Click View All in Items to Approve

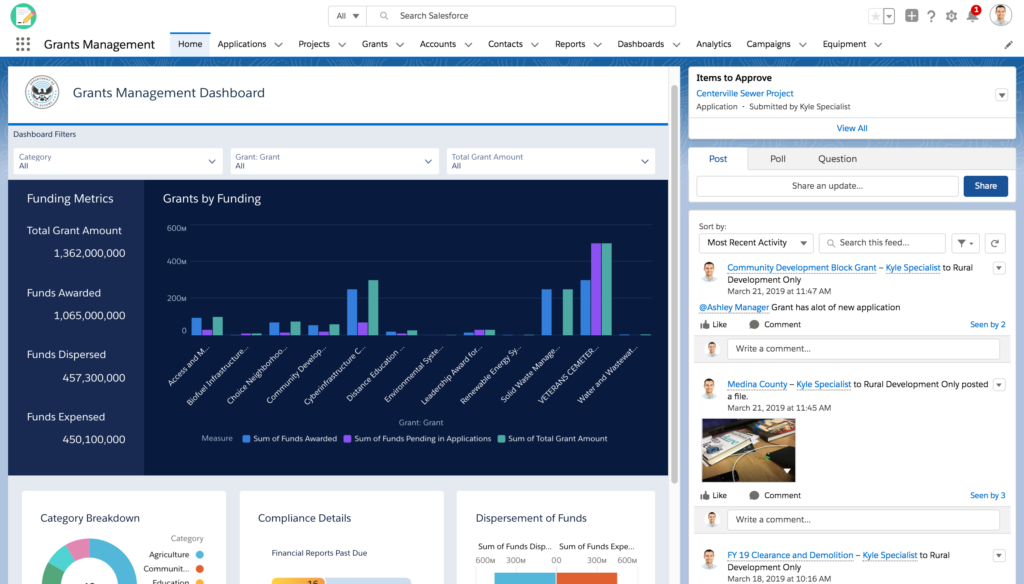click(852, 128)
